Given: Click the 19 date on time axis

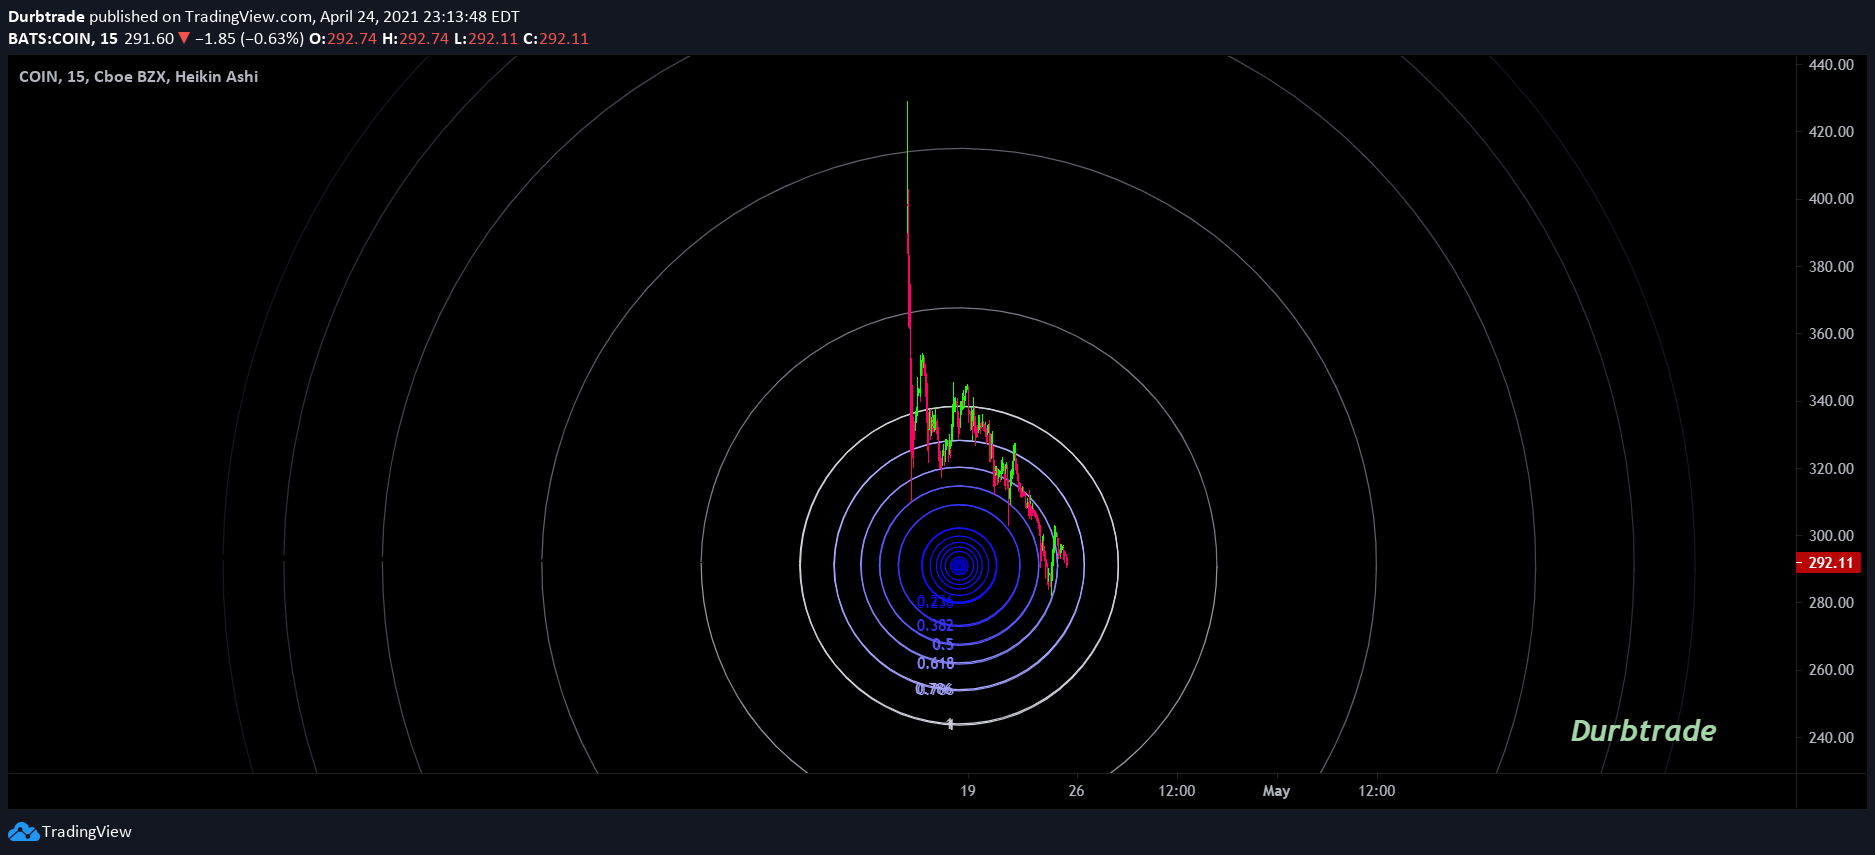Looking at the screenshot, I should click(x=968, y=790).
